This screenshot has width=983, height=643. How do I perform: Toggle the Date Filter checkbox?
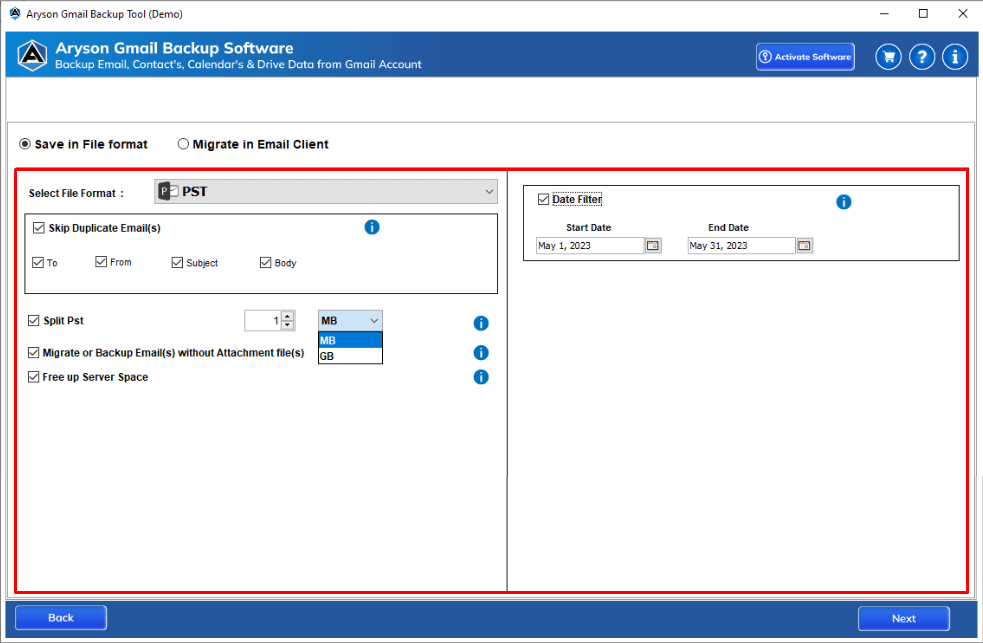click(x=544, y=199)
